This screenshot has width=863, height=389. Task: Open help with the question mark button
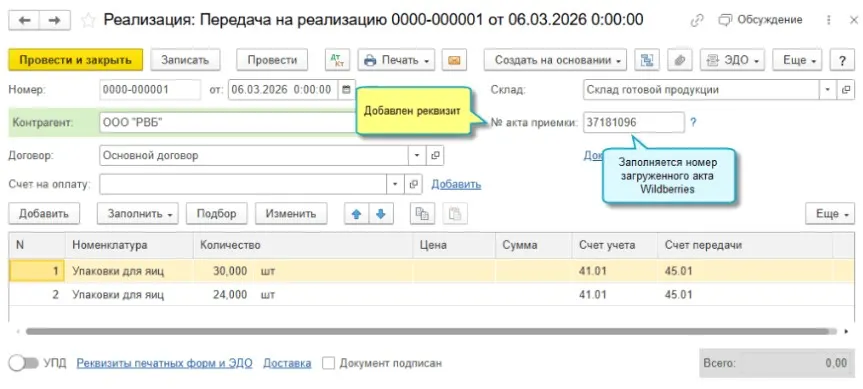tap(842, 60)
